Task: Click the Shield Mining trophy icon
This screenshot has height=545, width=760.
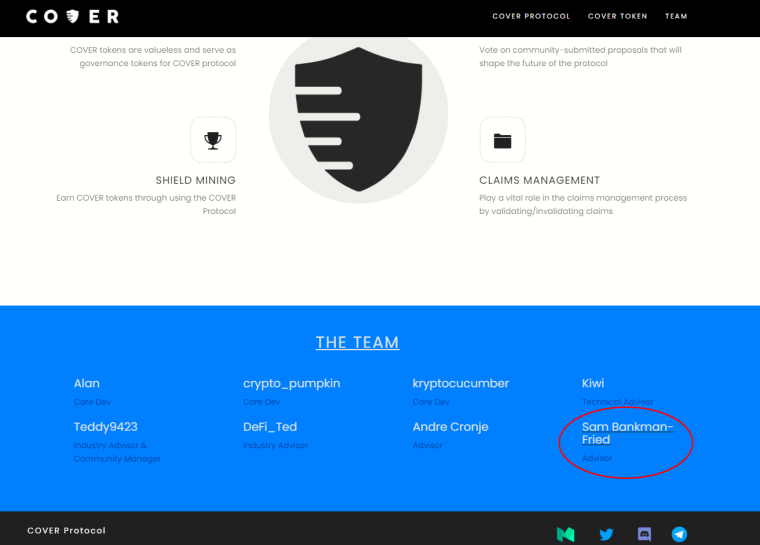Action: pos(213,140)
